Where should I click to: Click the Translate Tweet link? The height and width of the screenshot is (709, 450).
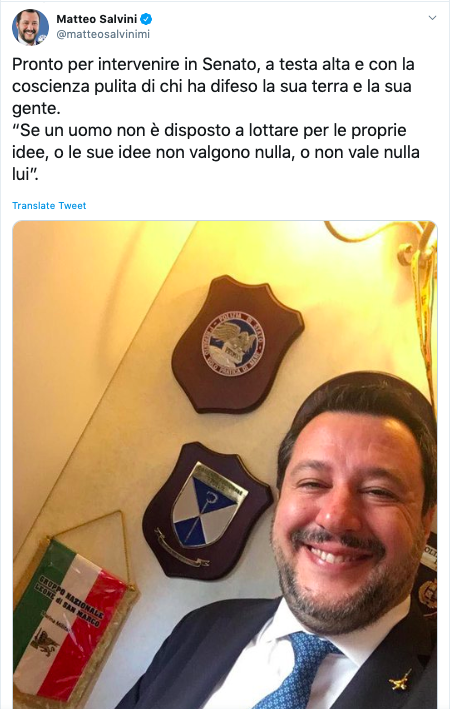click(49, 206)
